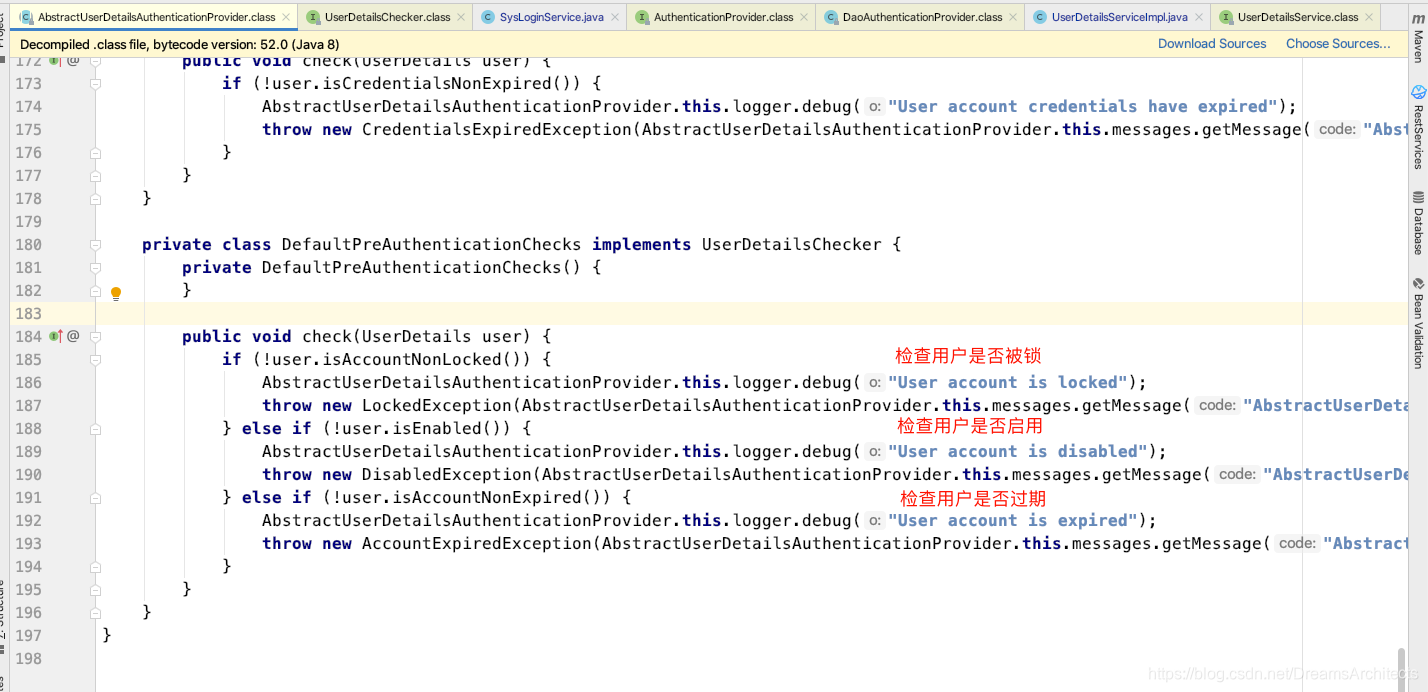Fold the constructor at line 181

[x=96, y=268]
